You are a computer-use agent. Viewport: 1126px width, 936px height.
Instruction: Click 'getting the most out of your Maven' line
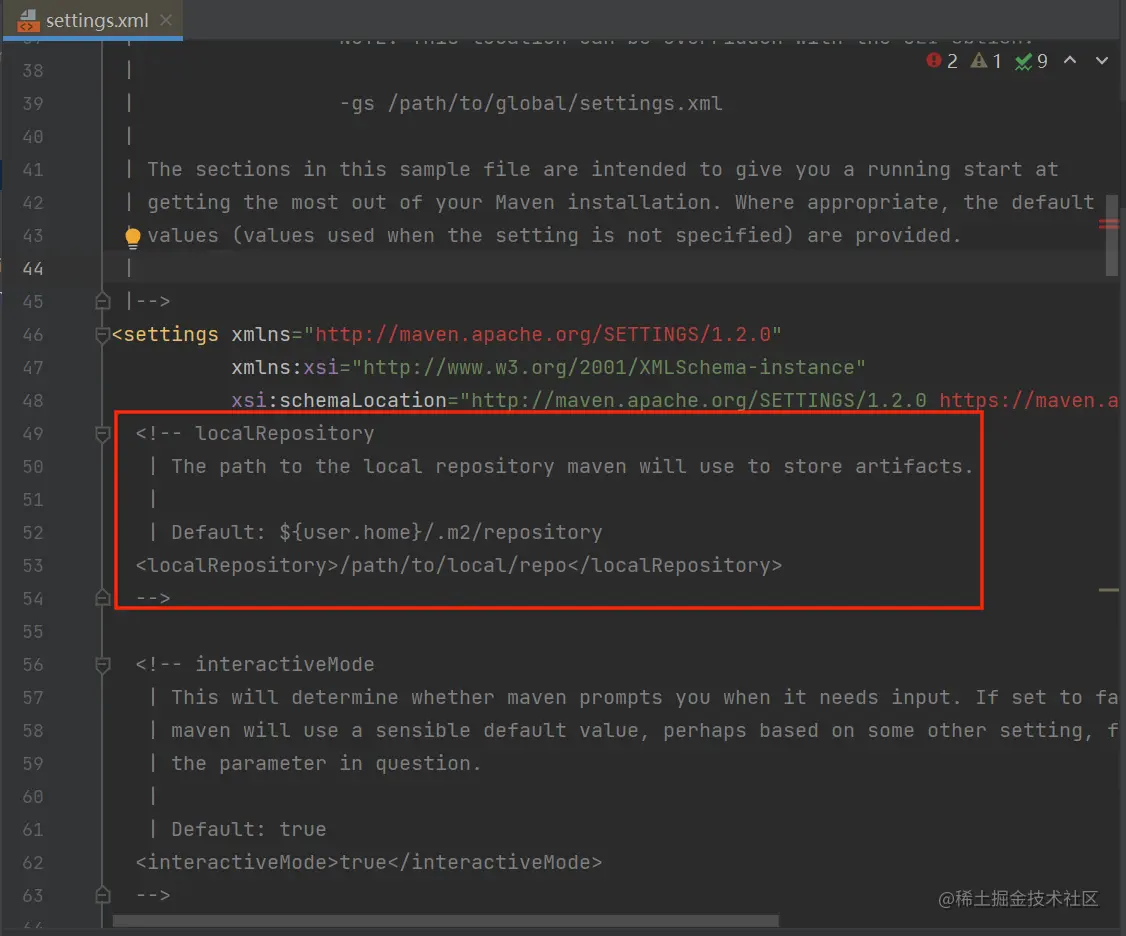620,203
